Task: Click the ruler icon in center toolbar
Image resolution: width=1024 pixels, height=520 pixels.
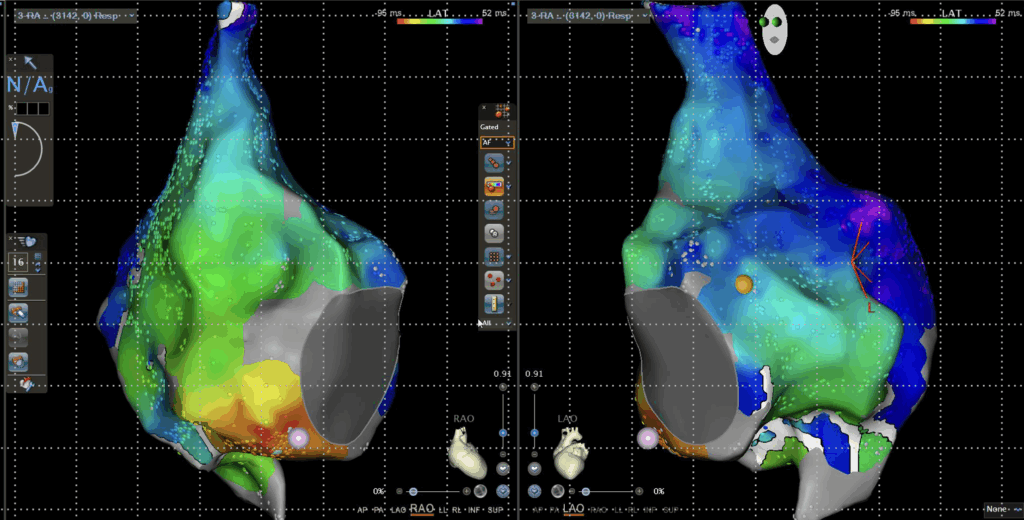Action: pos(495,304)
